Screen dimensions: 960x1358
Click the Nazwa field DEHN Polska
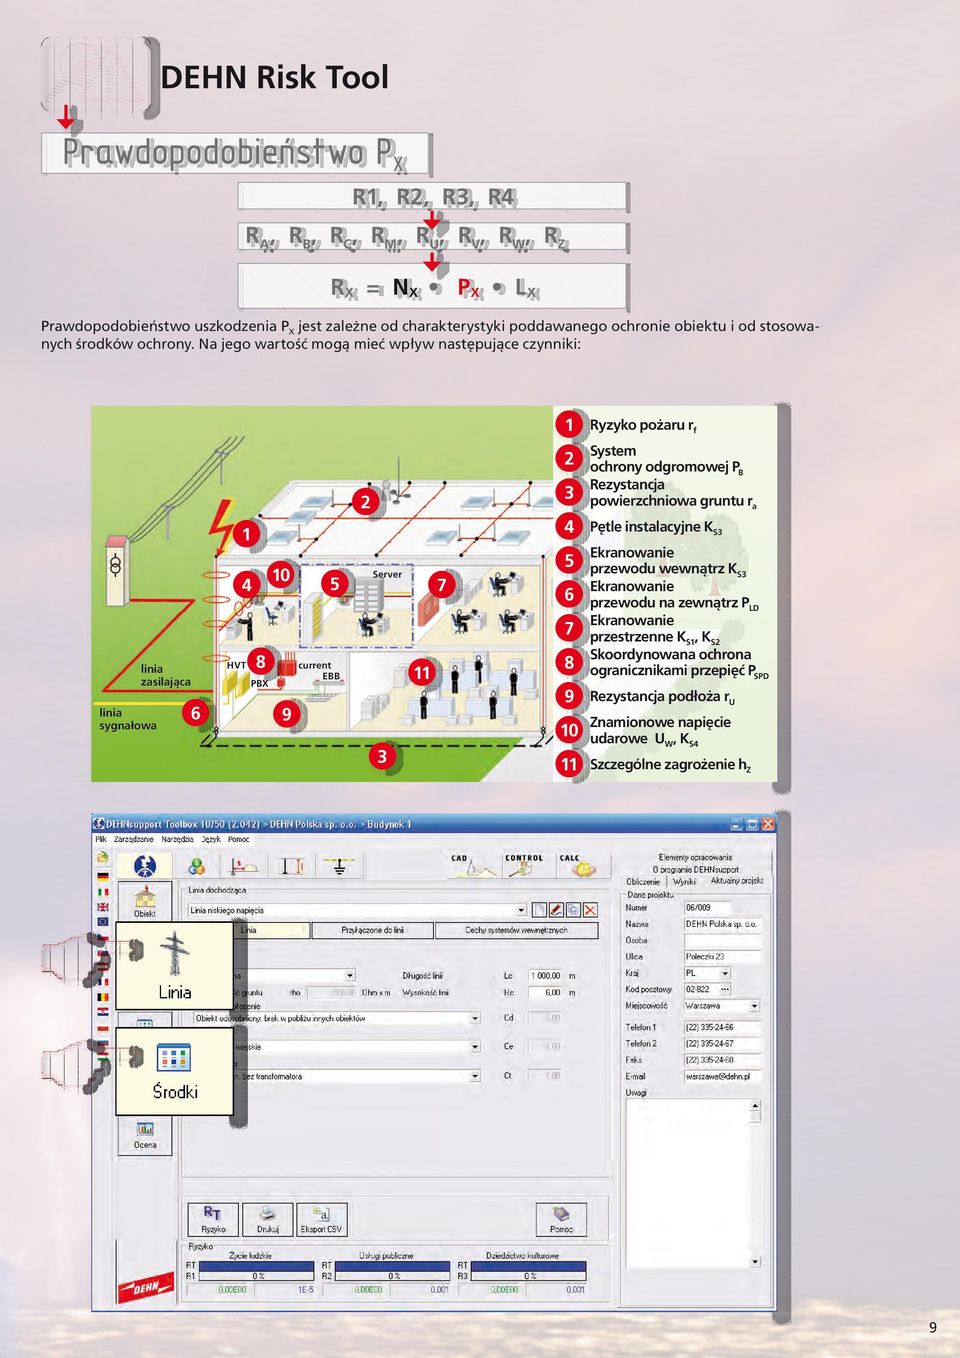pyautogui.click(x=723, y=924)
